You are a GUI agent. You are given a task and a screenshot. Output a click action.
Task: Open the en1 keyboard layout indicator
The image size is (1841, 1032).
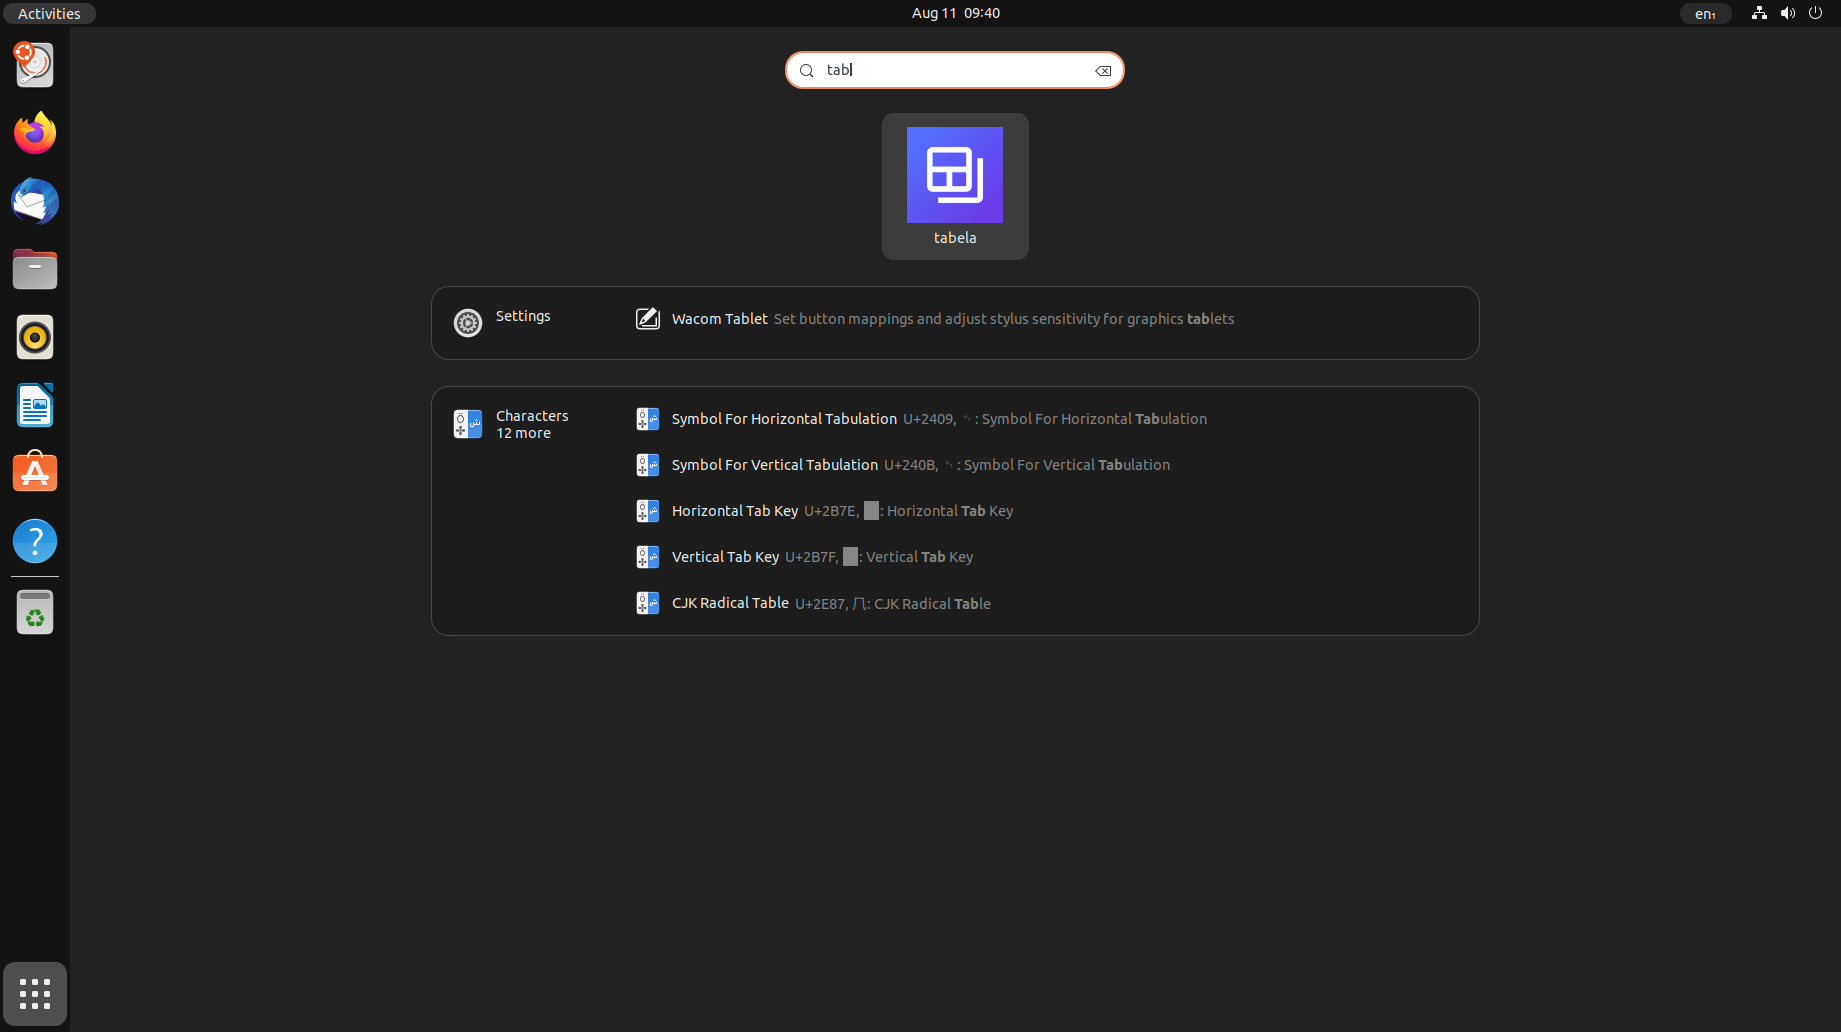(1705, 13)
